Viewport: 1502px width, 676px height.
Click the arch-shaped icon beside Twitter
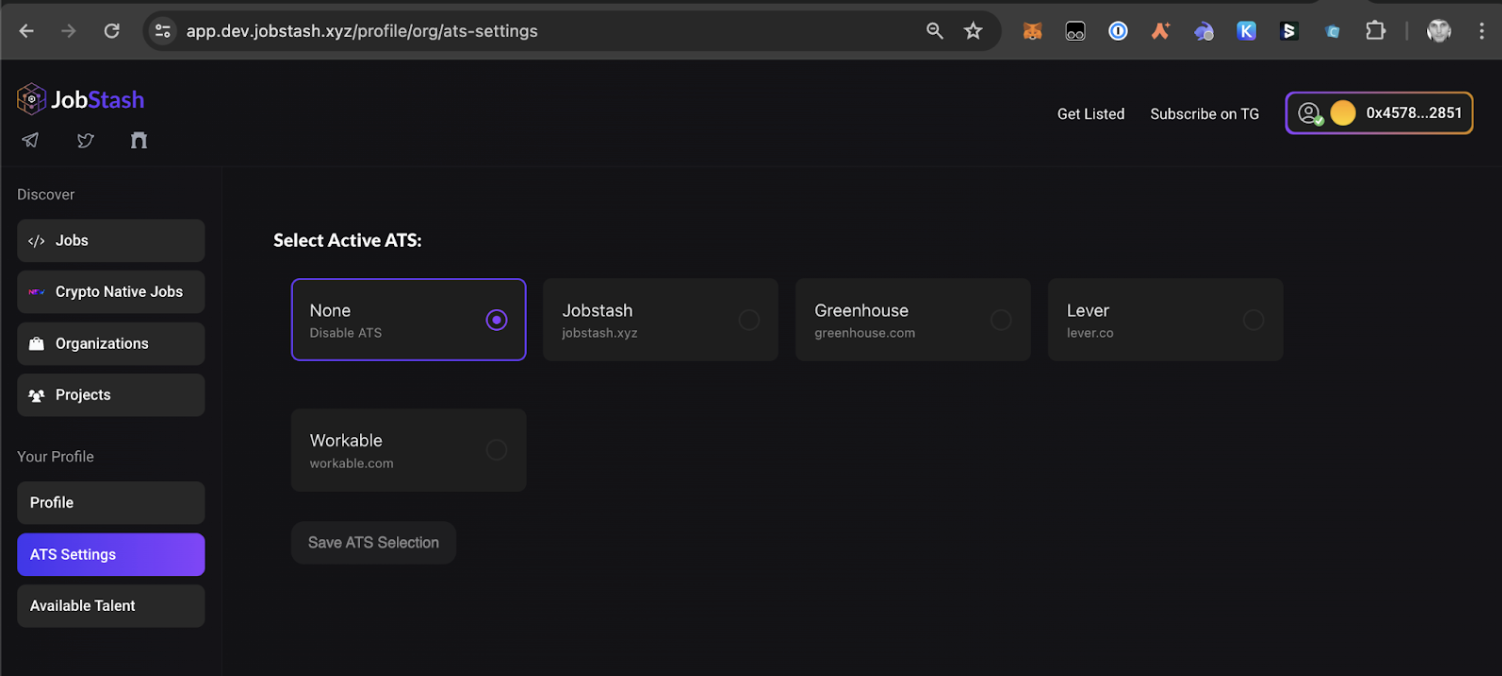click(x=139, y=140)
